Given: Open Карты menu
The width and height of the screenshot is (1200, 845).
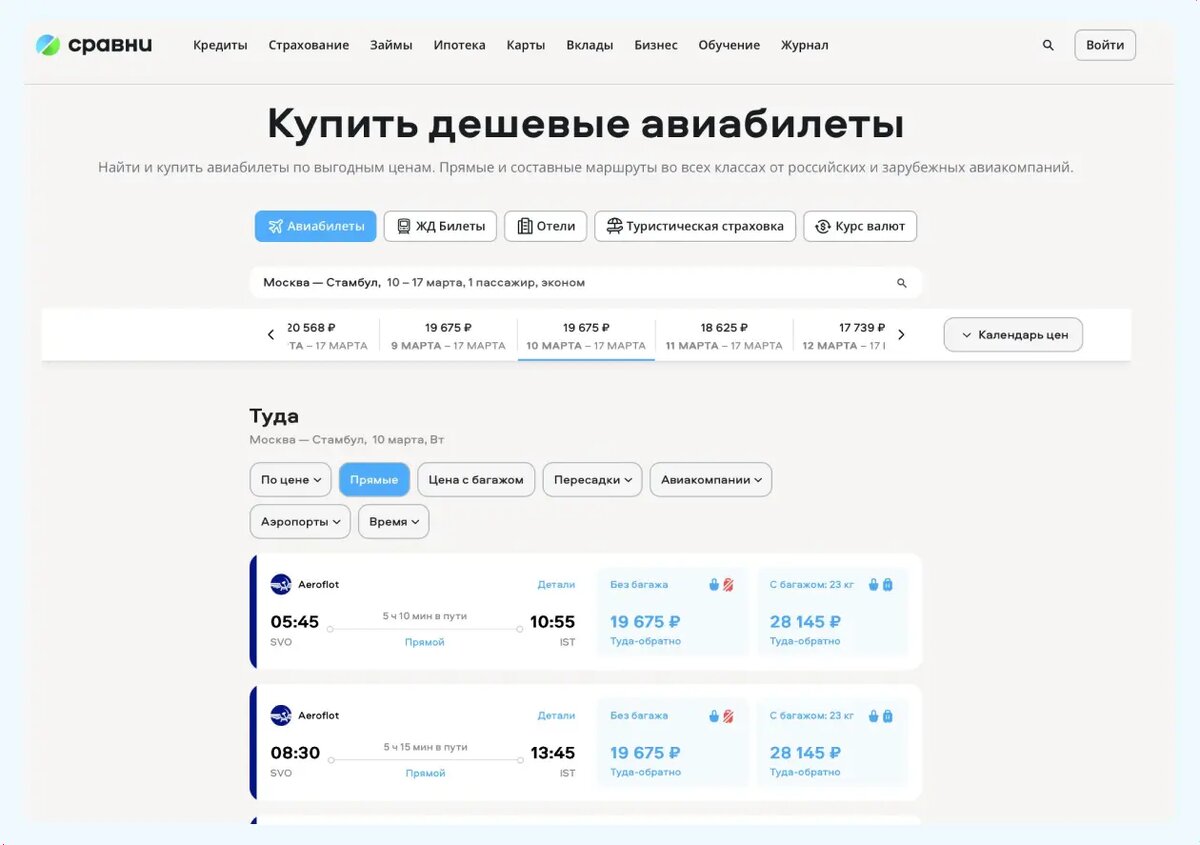Looking at the screenshot, I should 526,45.
